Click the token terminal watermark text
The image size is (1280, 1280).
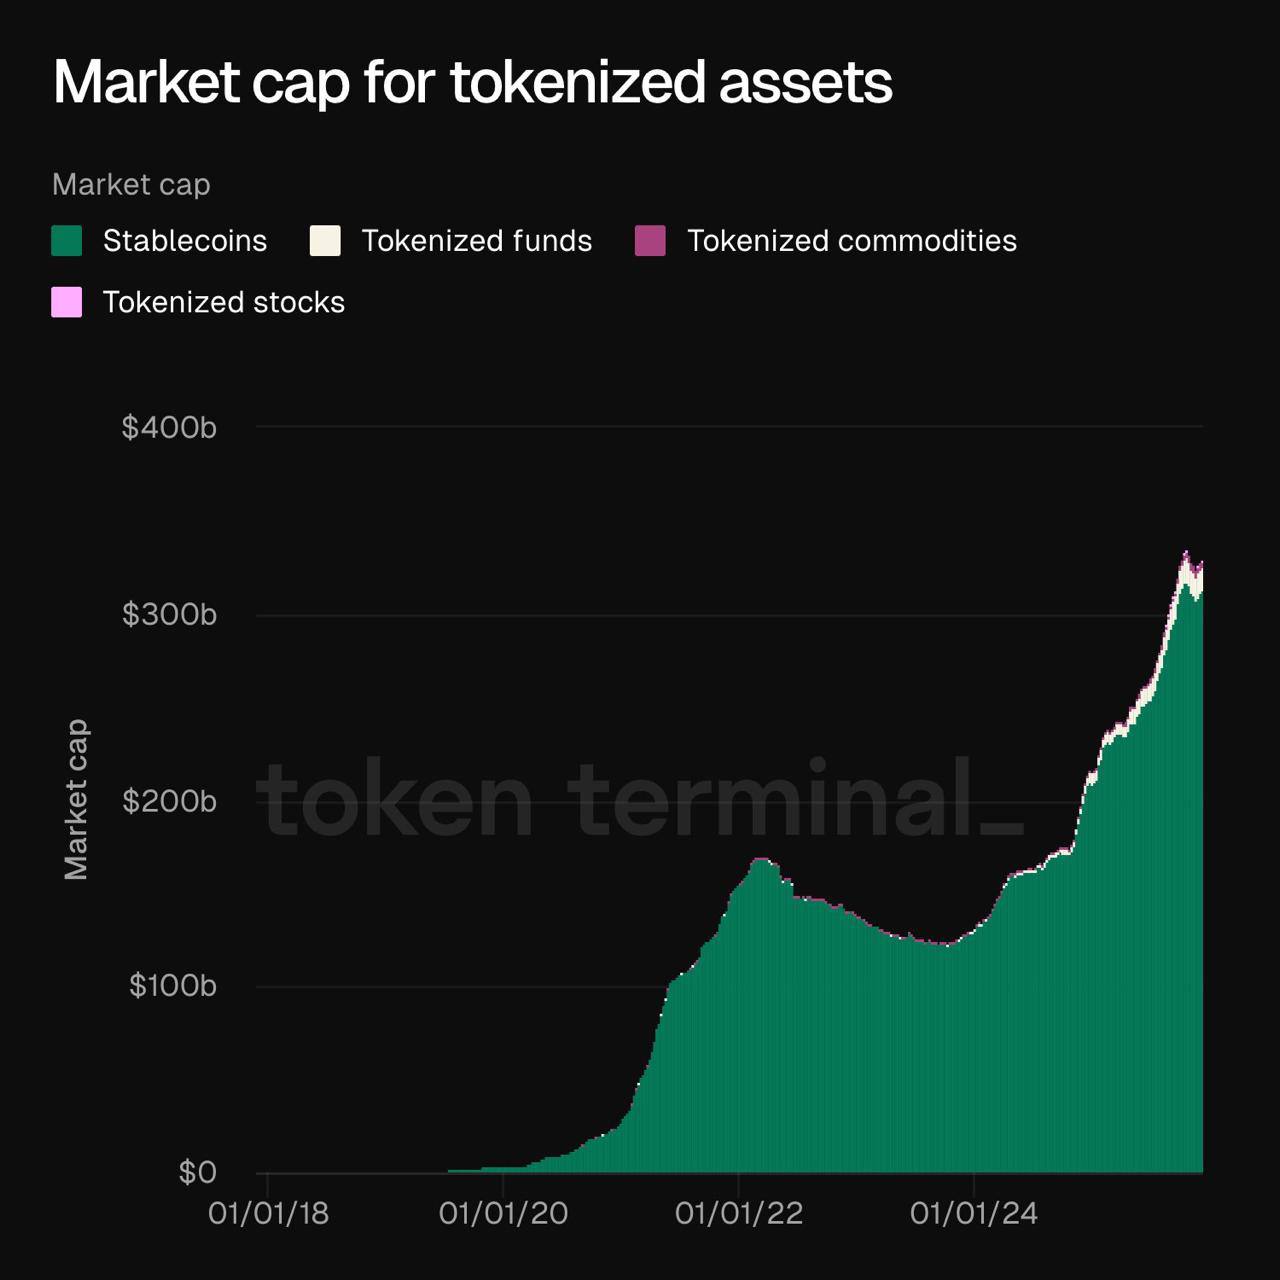click(x=640, y=798)
